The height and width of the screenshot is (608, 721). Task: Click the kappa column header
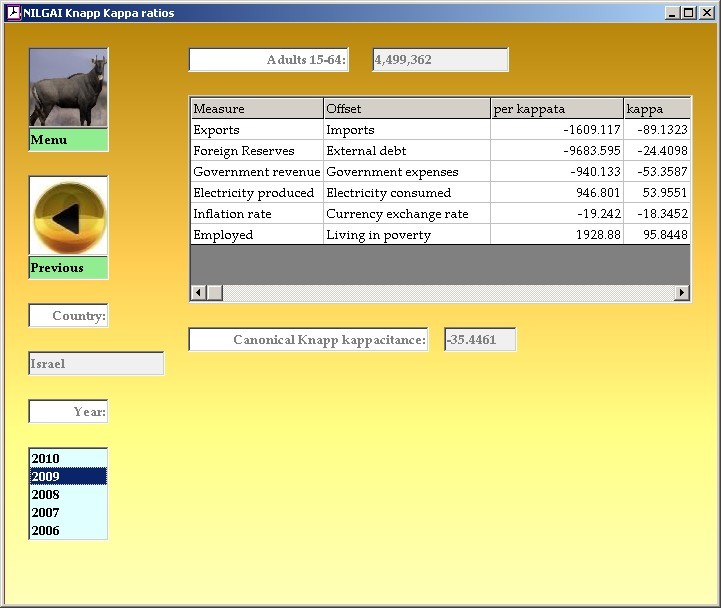(656, 109)
